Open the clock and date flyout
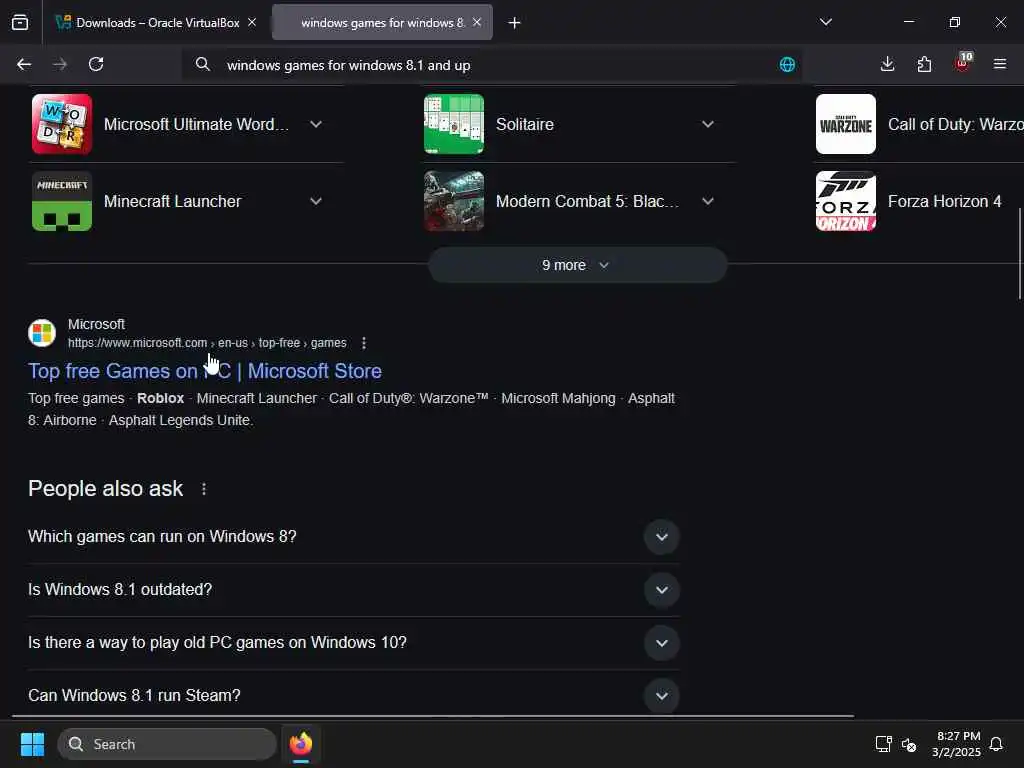 [x=957, y=744]
